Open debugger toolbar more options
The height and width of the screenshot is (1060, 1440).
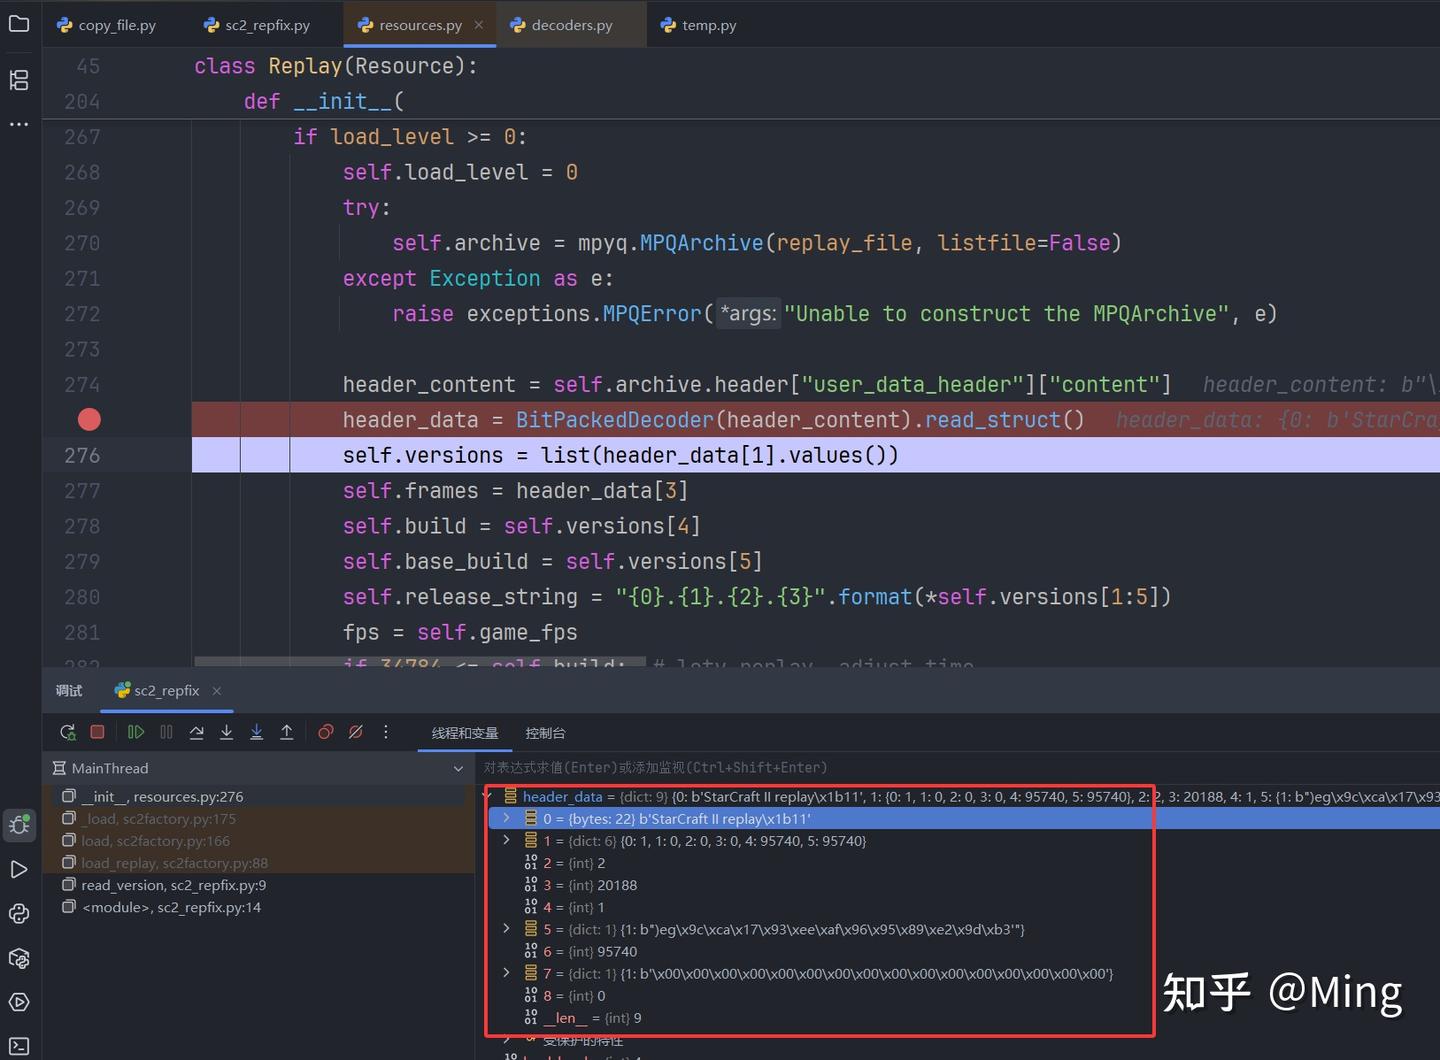pos(385,732)
